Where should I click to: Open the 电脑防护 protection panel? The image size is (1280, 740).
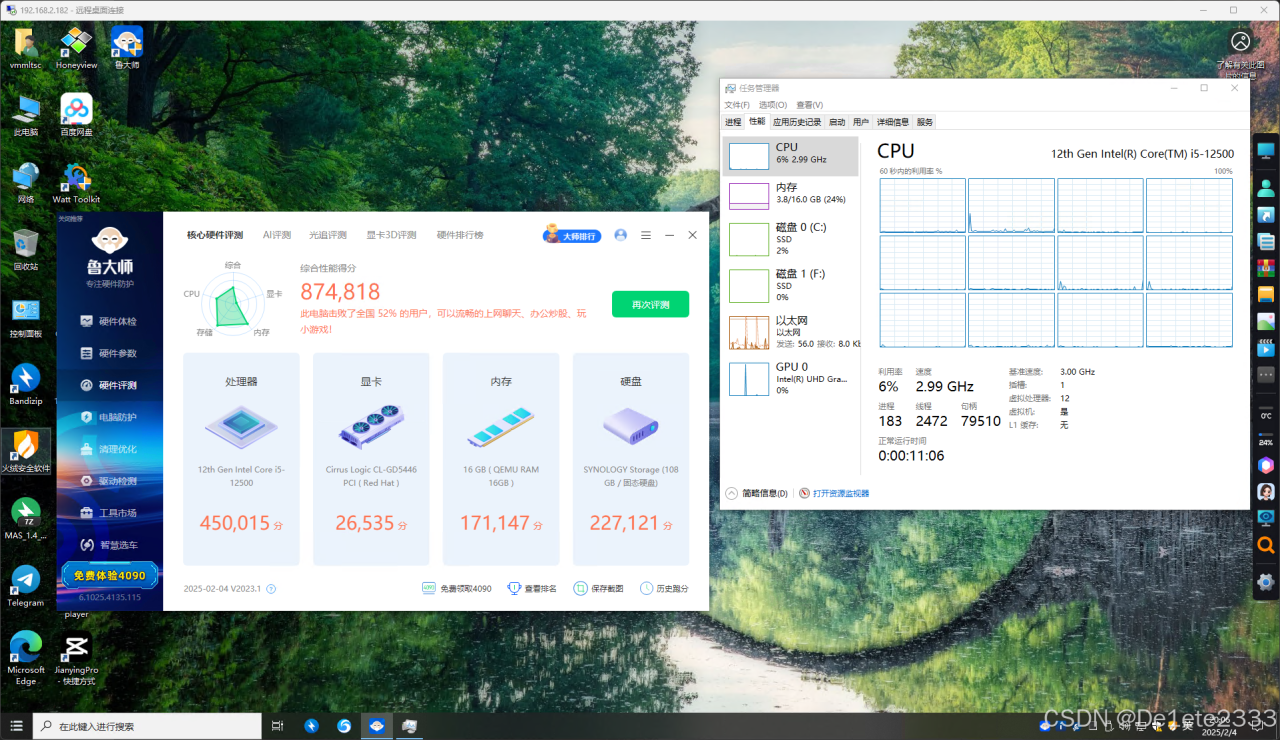(108, 416)
